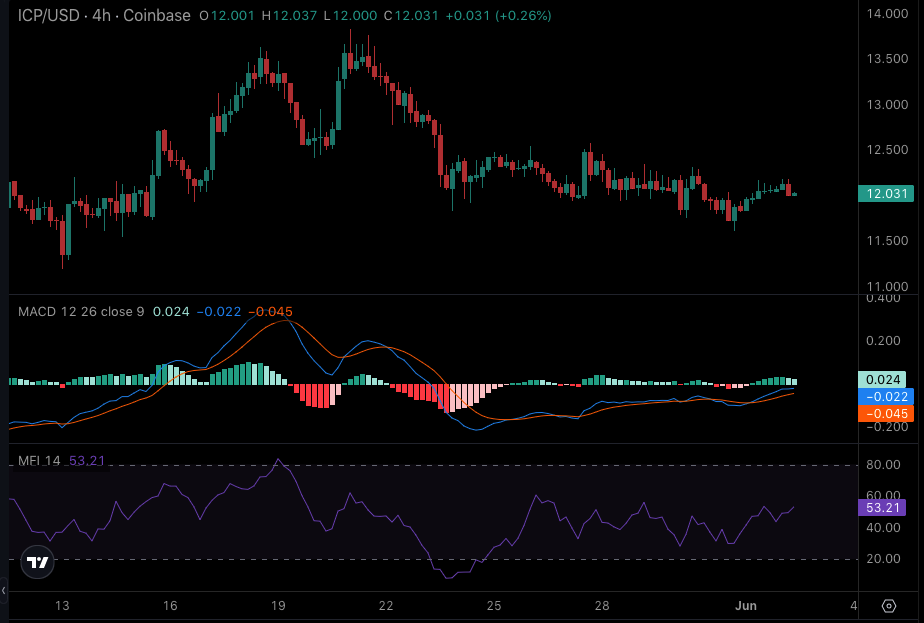Click date 25 on the time axis
Viewport: 924px width, 623px height.
494,606
